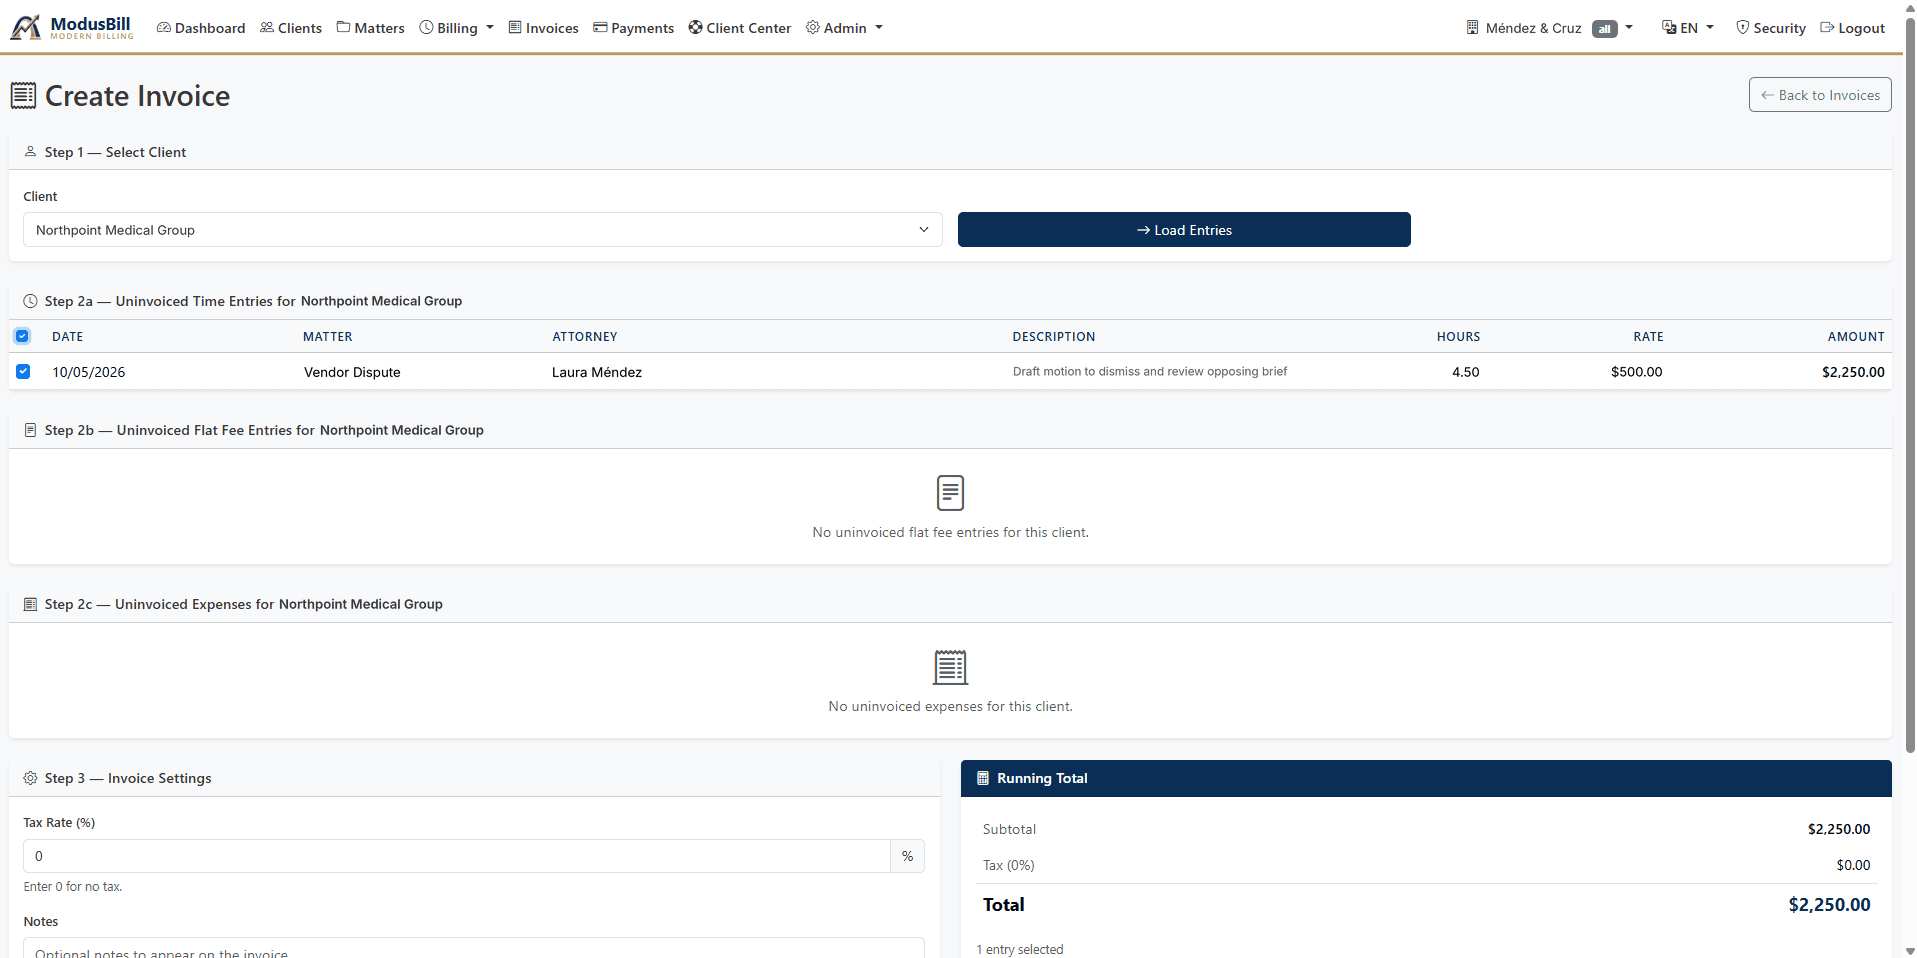Click the Billing clock icon

(426, 28)
